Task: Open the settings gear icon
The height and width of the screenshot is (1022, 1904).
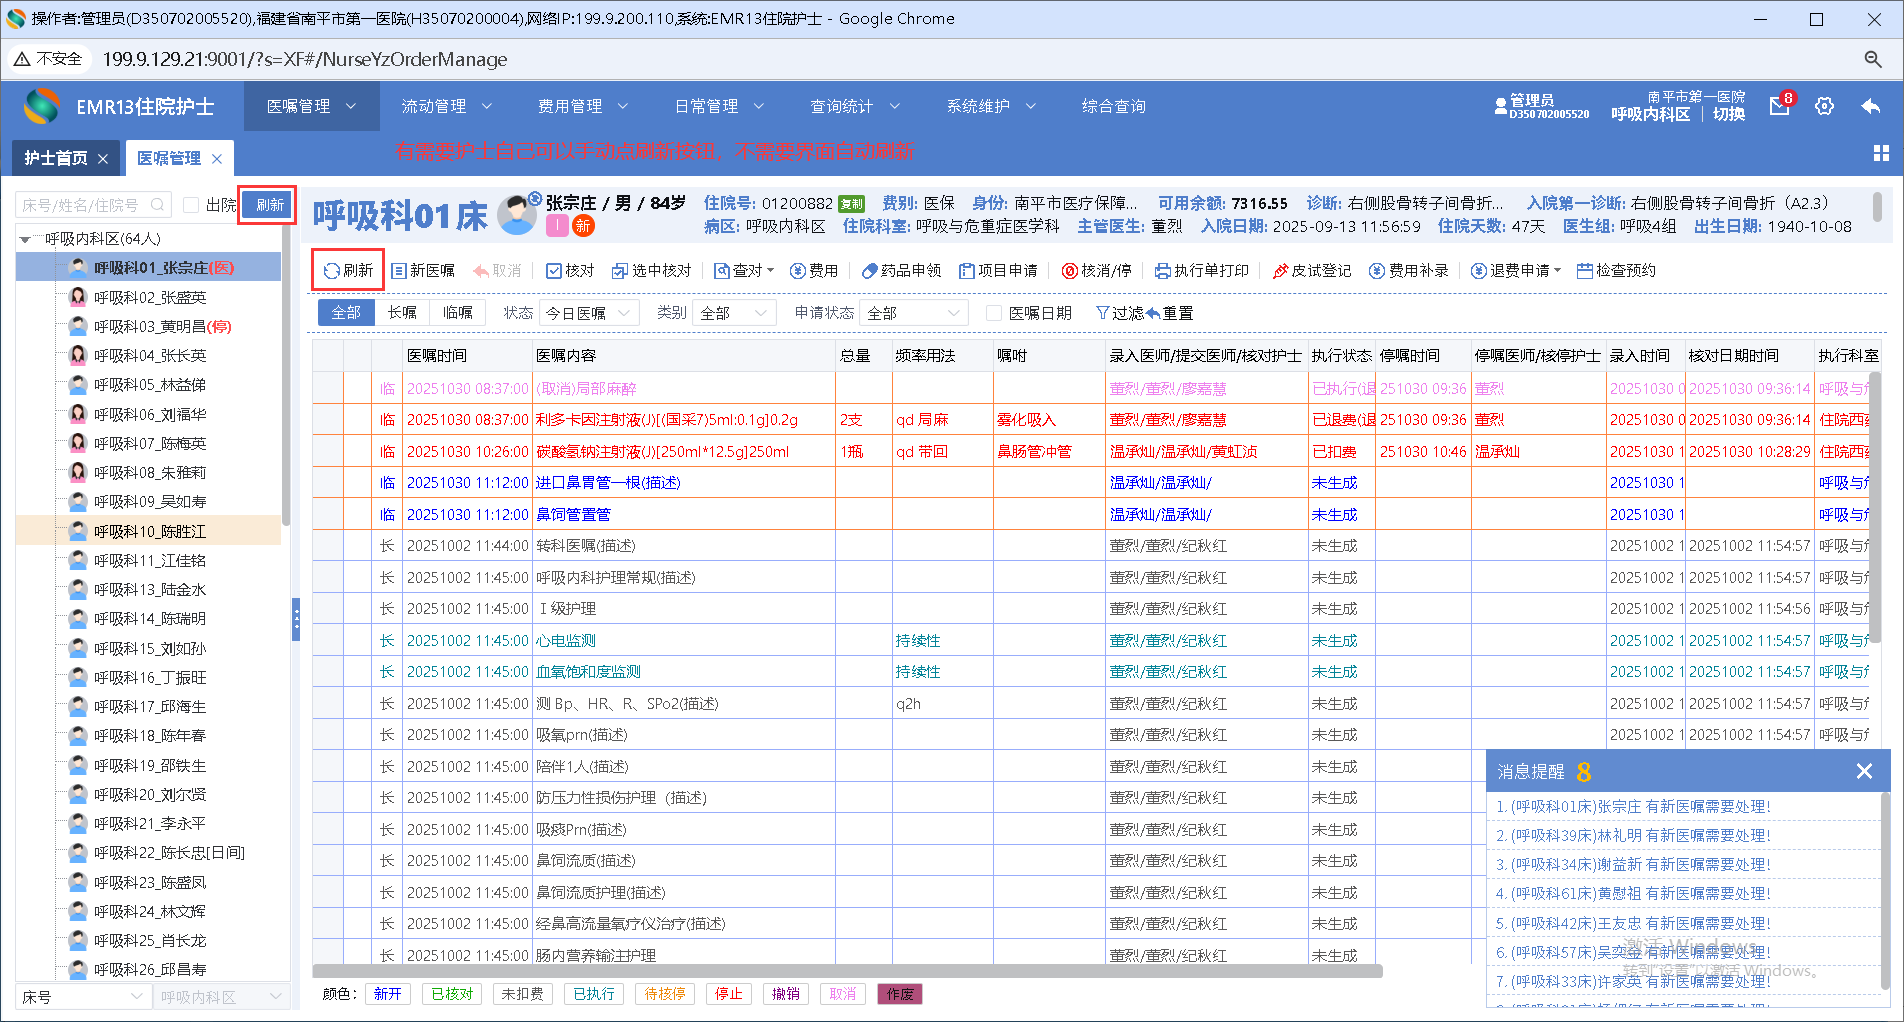Action: coord(1824,106)
